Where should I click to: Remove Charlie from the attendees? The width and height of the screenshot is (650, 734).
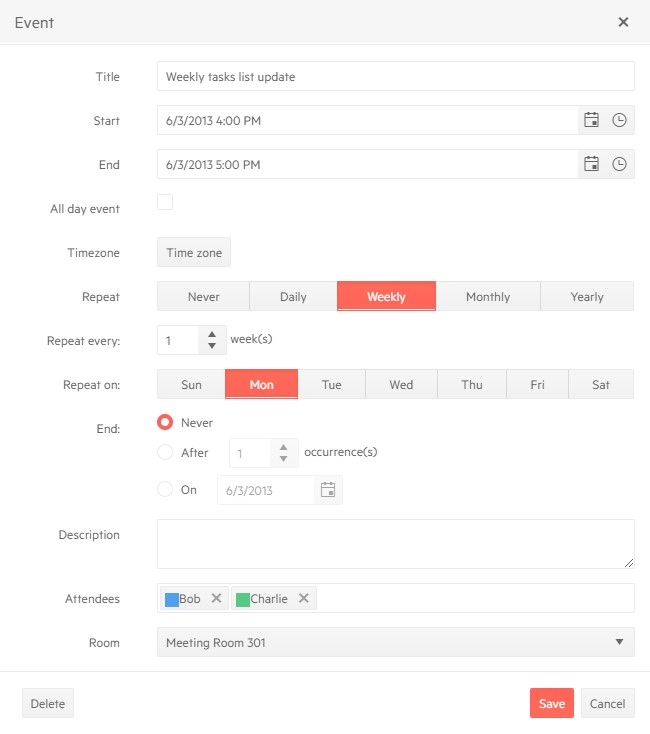tap(304, 599)
